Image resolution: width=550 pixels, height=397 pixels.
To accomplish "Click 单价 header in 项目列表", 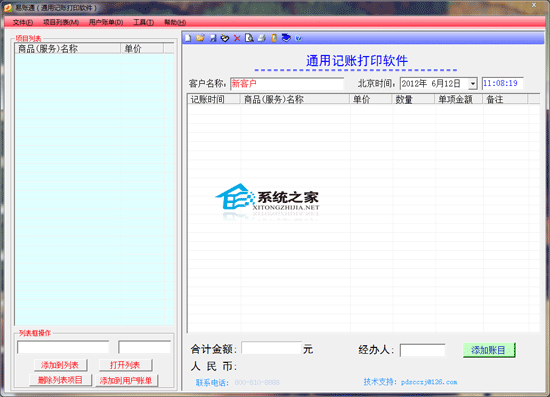I will tap(142, 48).
